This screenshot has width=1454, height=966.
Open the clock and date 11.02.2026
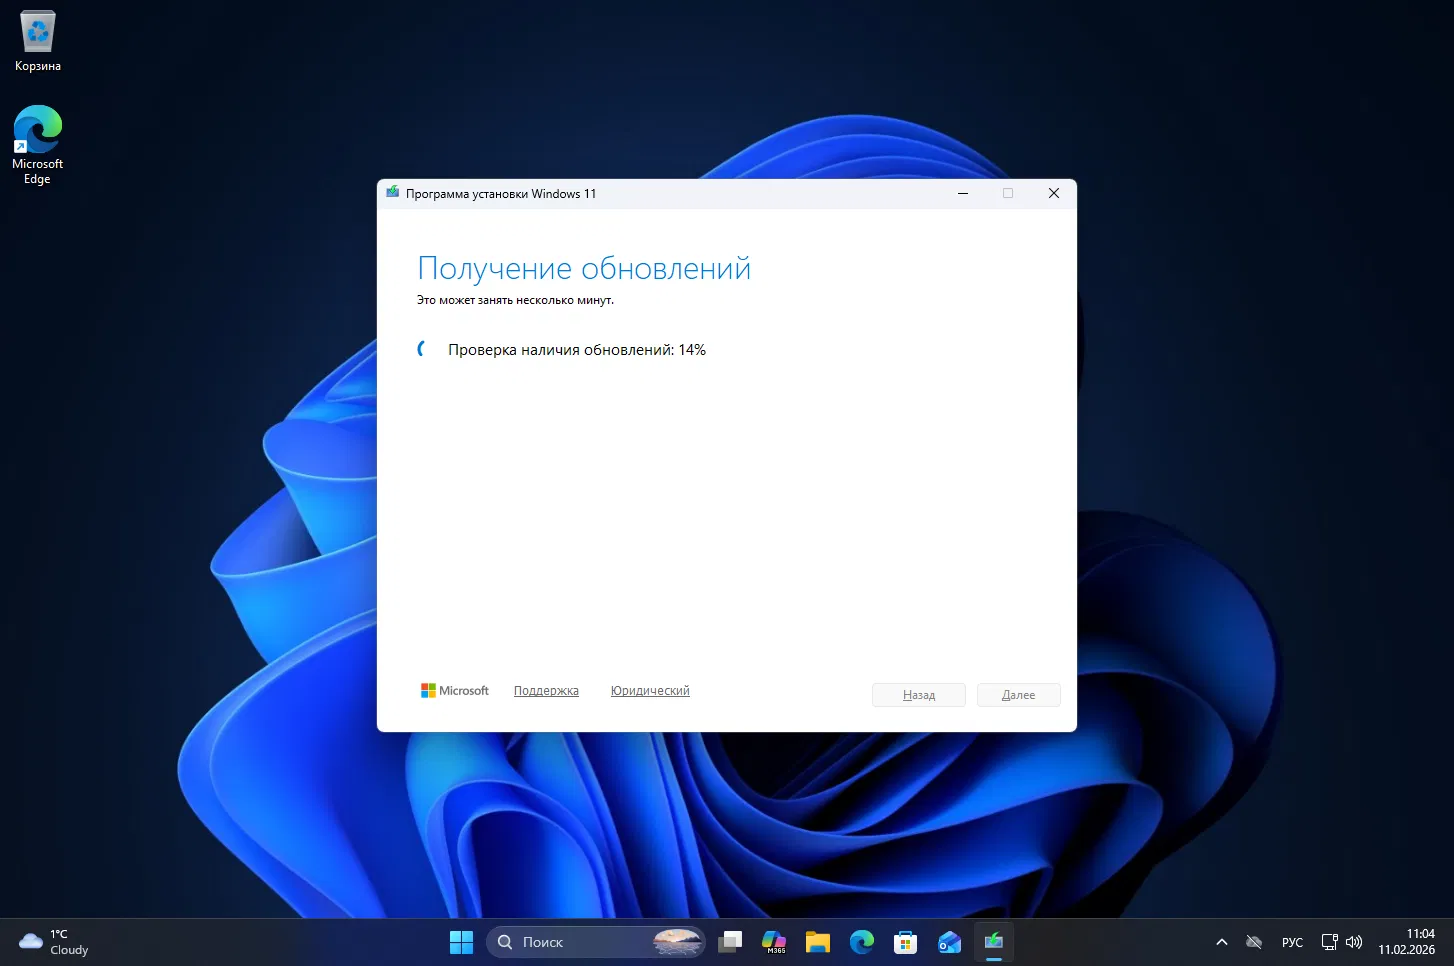click(x=1406, y=942)
